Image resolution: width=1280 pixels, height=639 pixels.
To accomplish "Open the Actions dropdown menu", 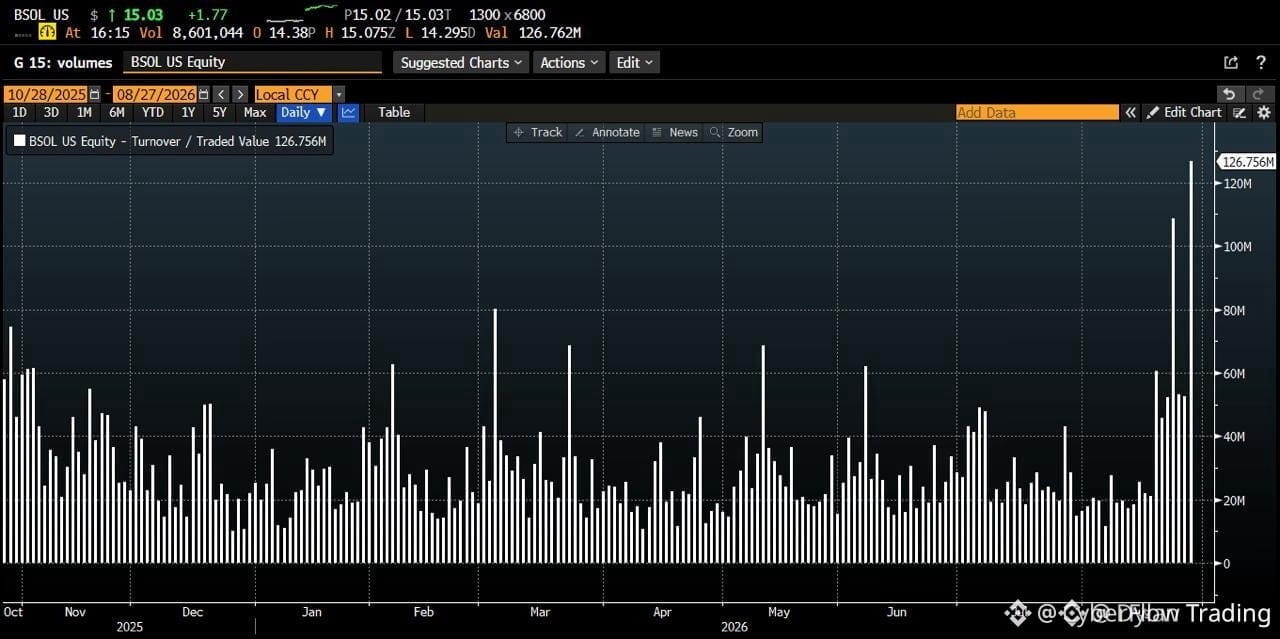I will pyautogui.click(x=569, y=62).
